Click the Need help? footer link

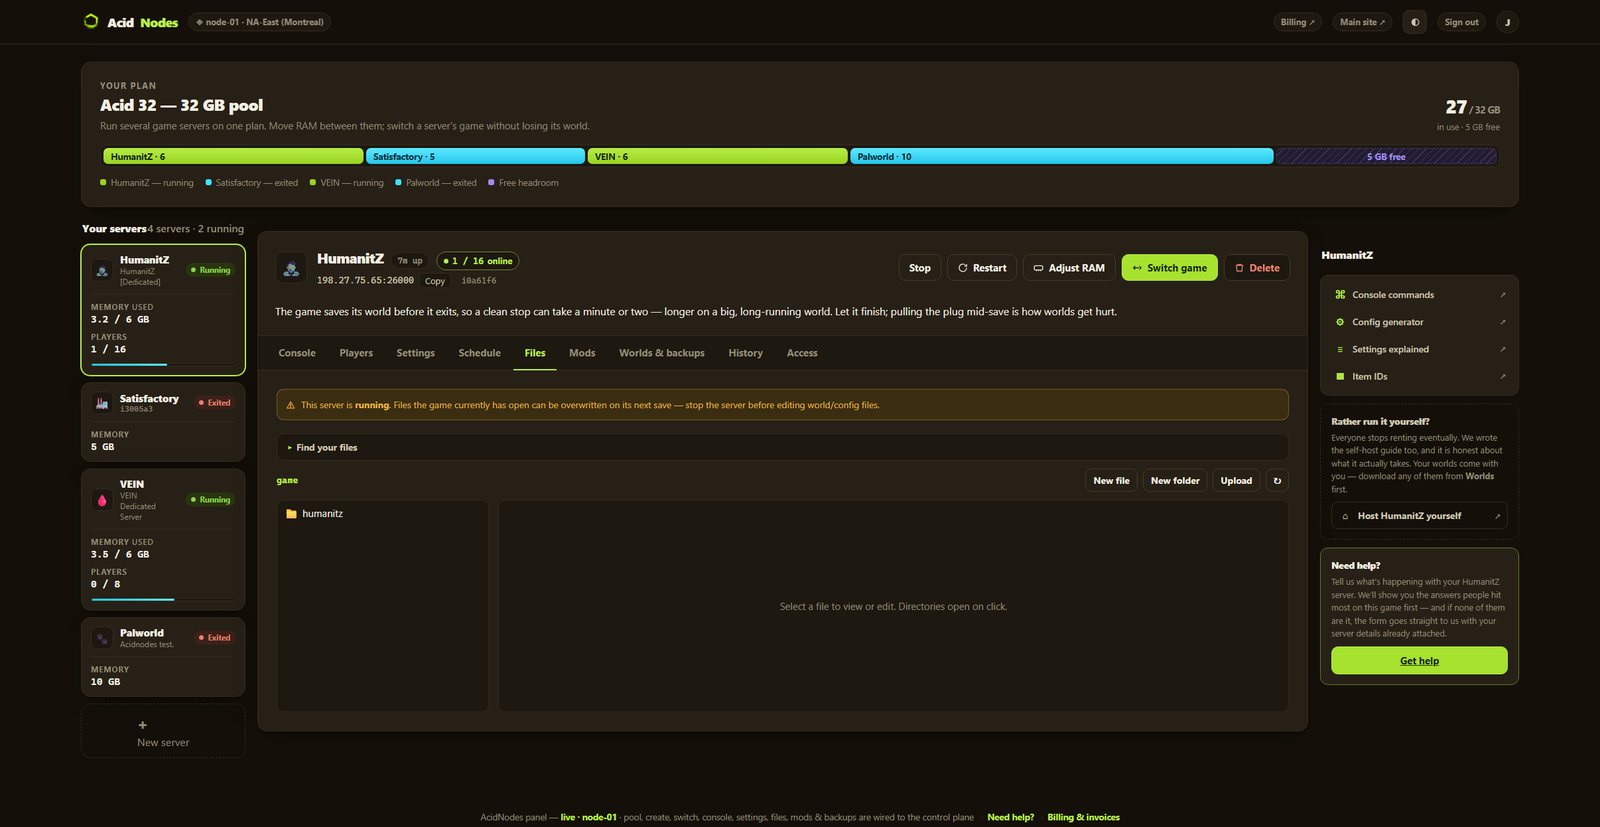click(1010, 818)
